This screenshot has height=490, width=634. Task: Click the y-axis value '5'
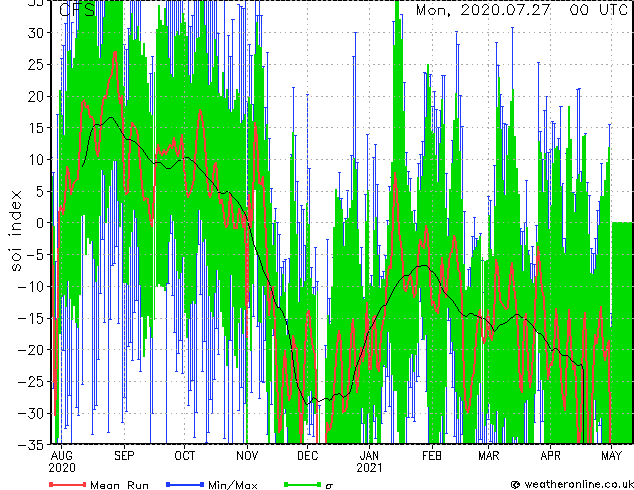tap(40, 191)
